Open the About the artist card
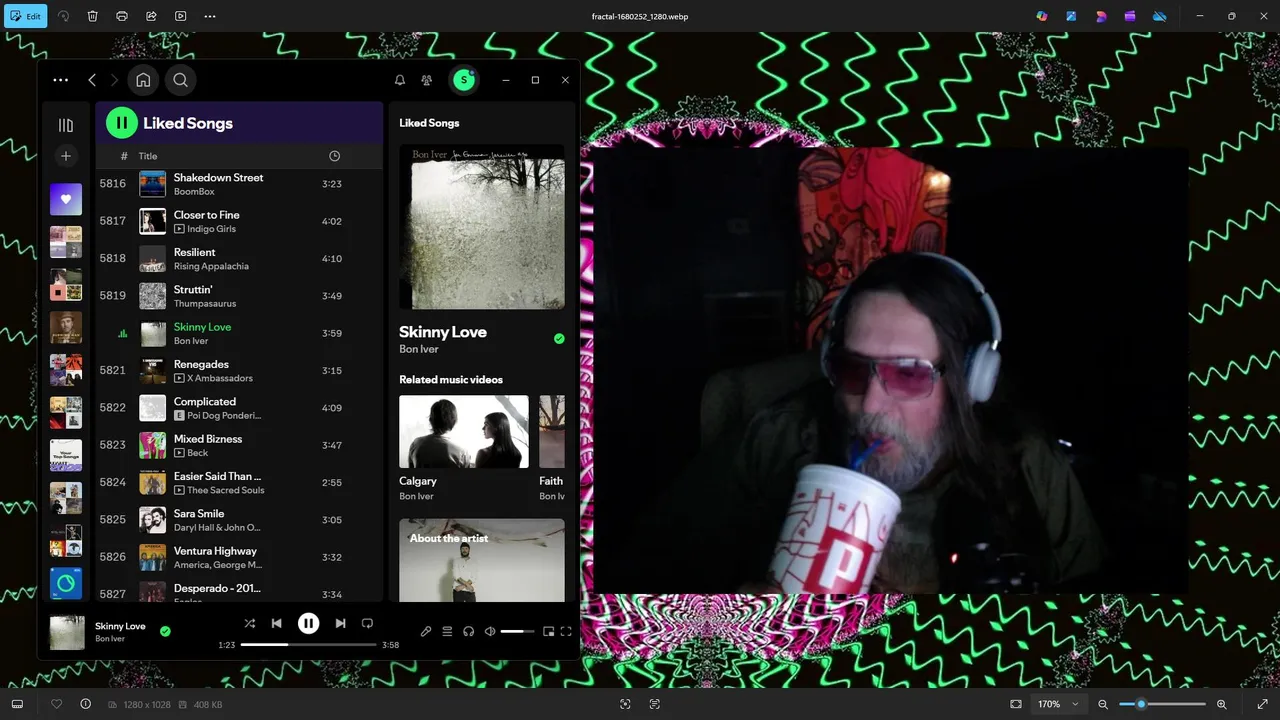This screenshot has width=1280, height=720. [x=482, y=560]
